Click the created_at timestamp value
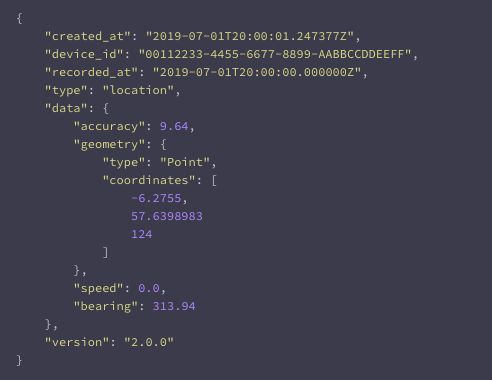 pos(250,36)
